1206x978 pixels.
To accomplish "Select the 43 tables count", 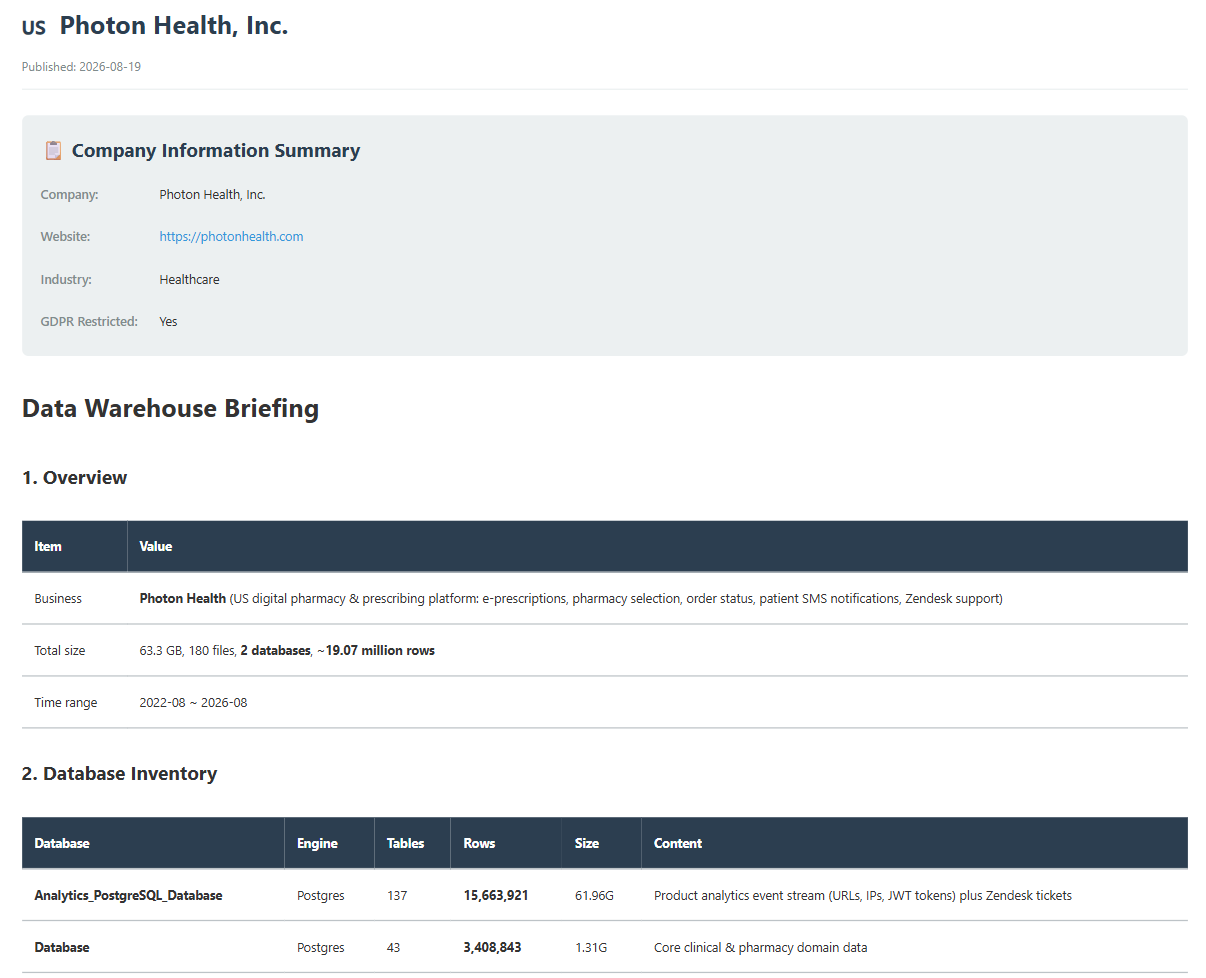I will (x=394, y=948).
